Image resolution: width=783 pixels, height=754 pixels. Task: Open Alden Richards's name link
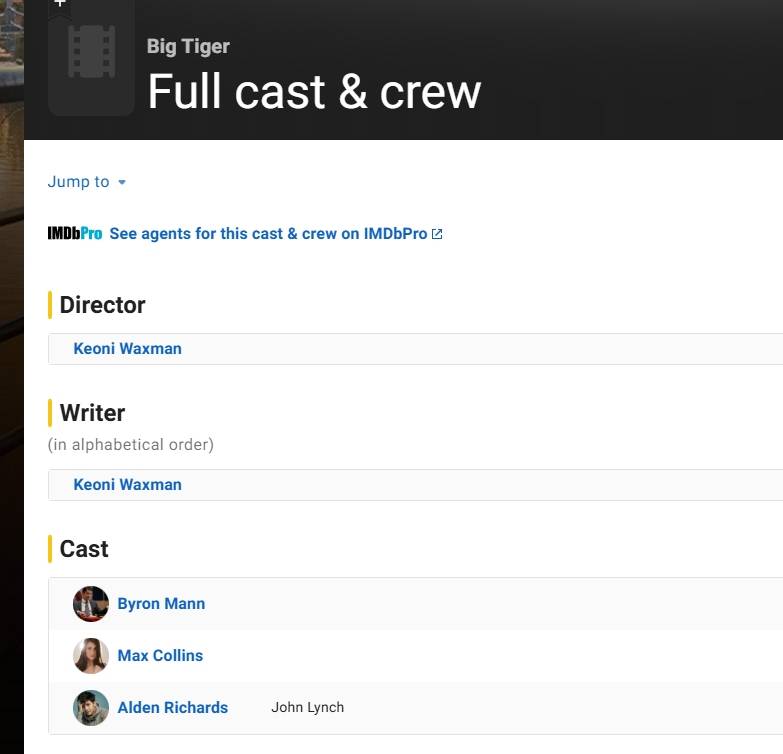(x=172, y=708)
